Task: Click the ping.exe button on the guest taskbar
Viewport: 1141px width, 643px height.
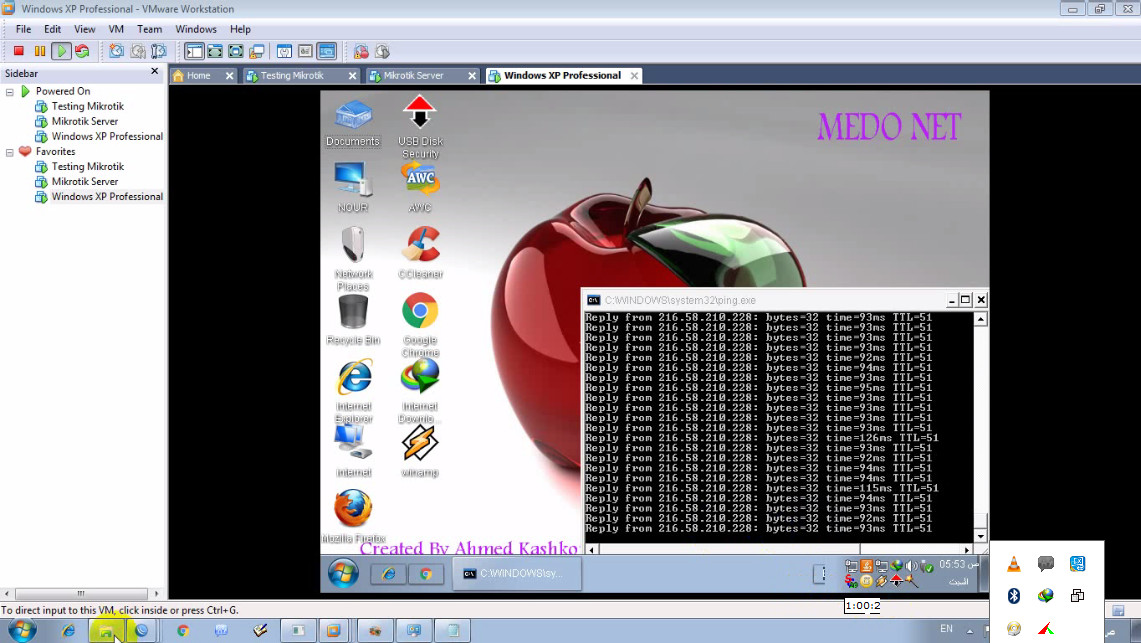Action: 517,573
